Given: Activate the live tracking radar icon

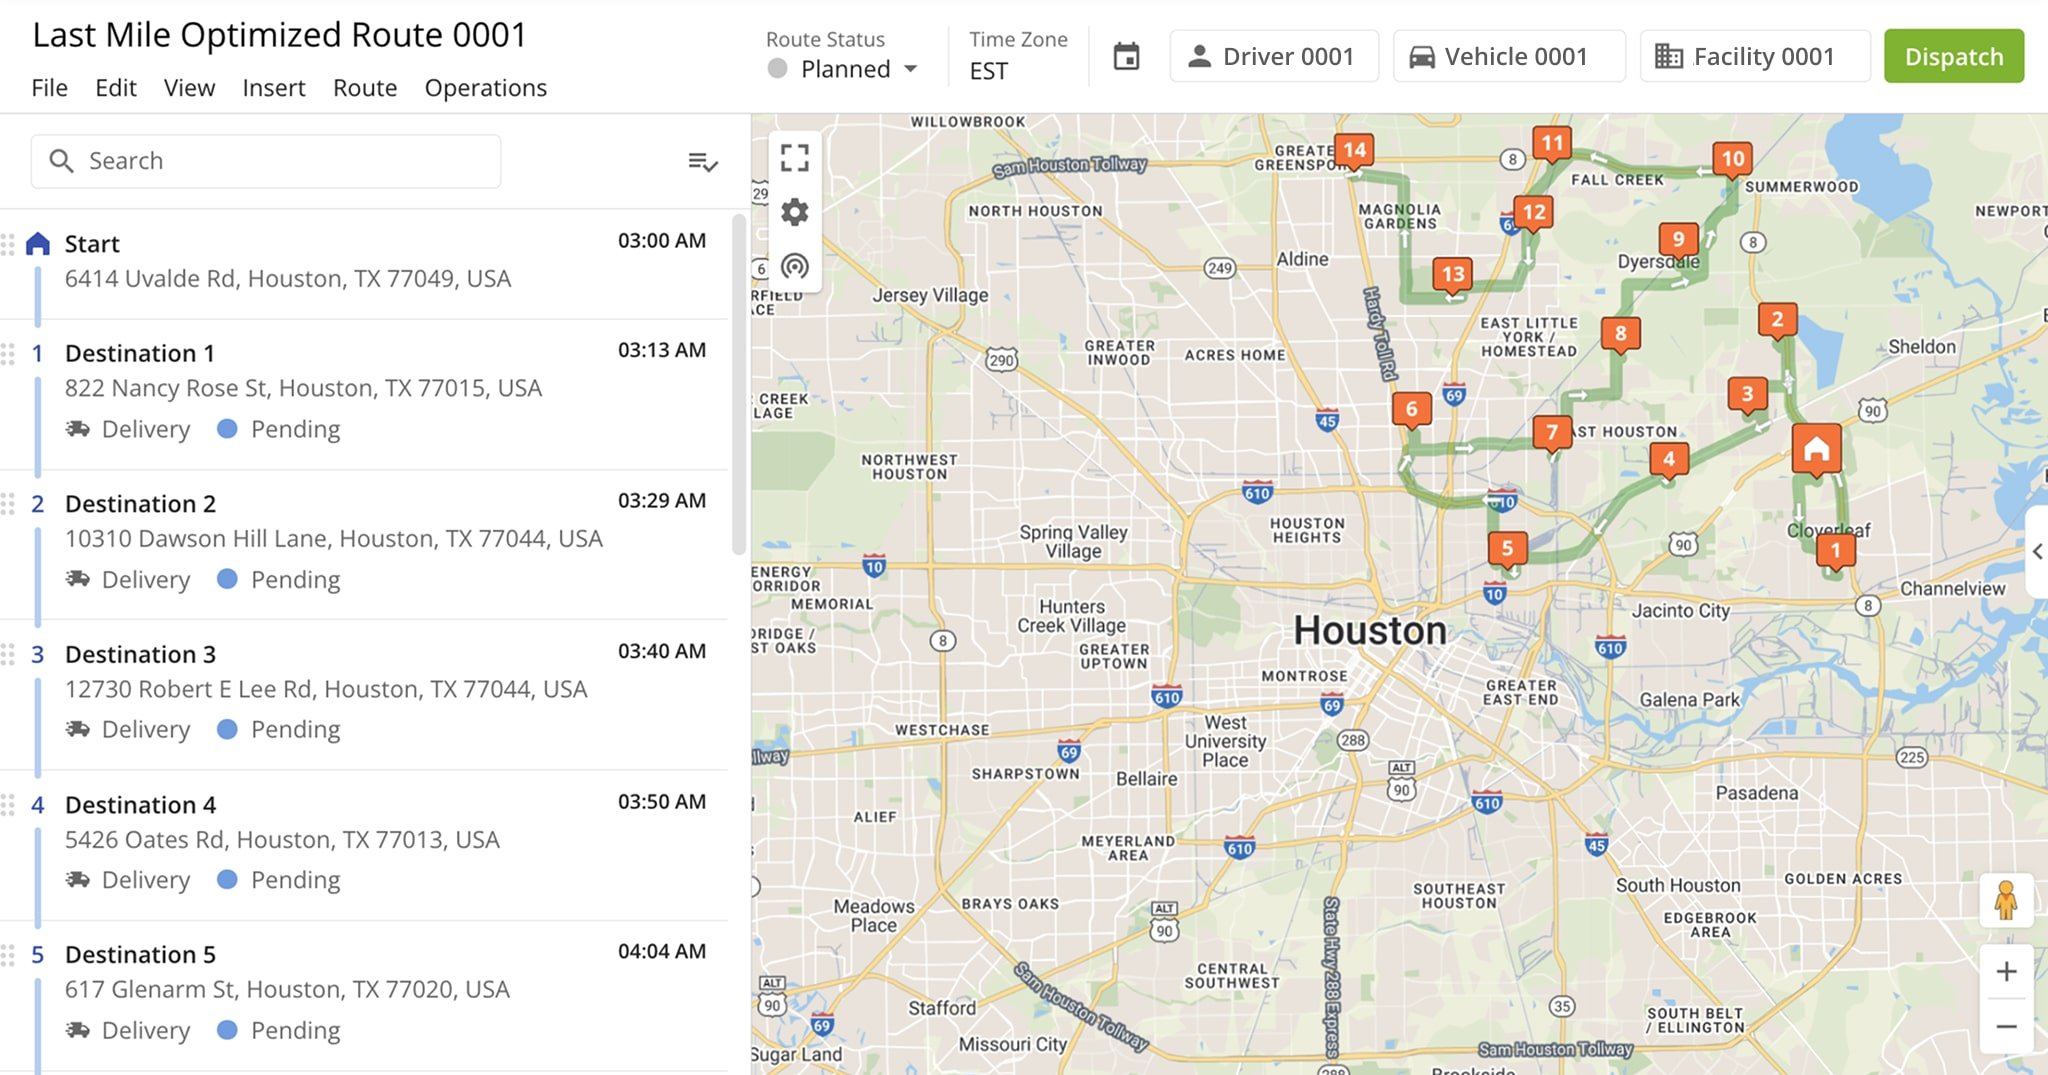Looking at the screenshot, I should pyautogui.click(x=795, y=266).
